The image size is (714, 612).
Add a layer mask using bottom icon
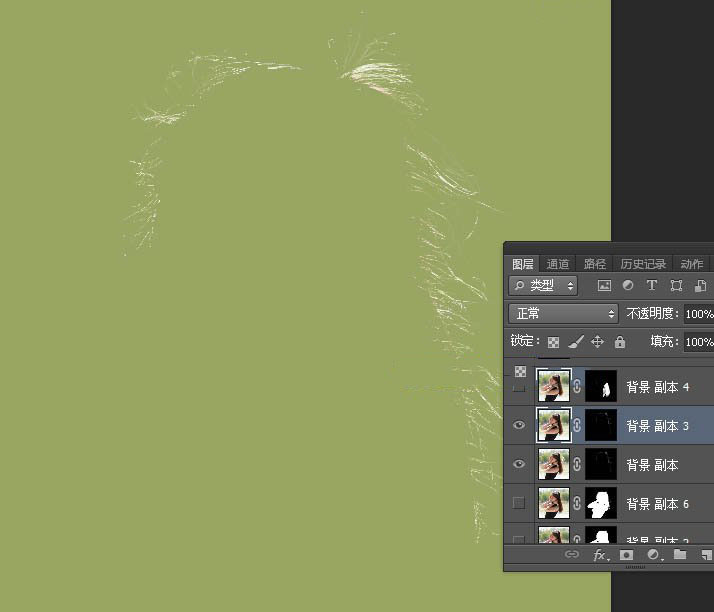(x=627, y=554)
